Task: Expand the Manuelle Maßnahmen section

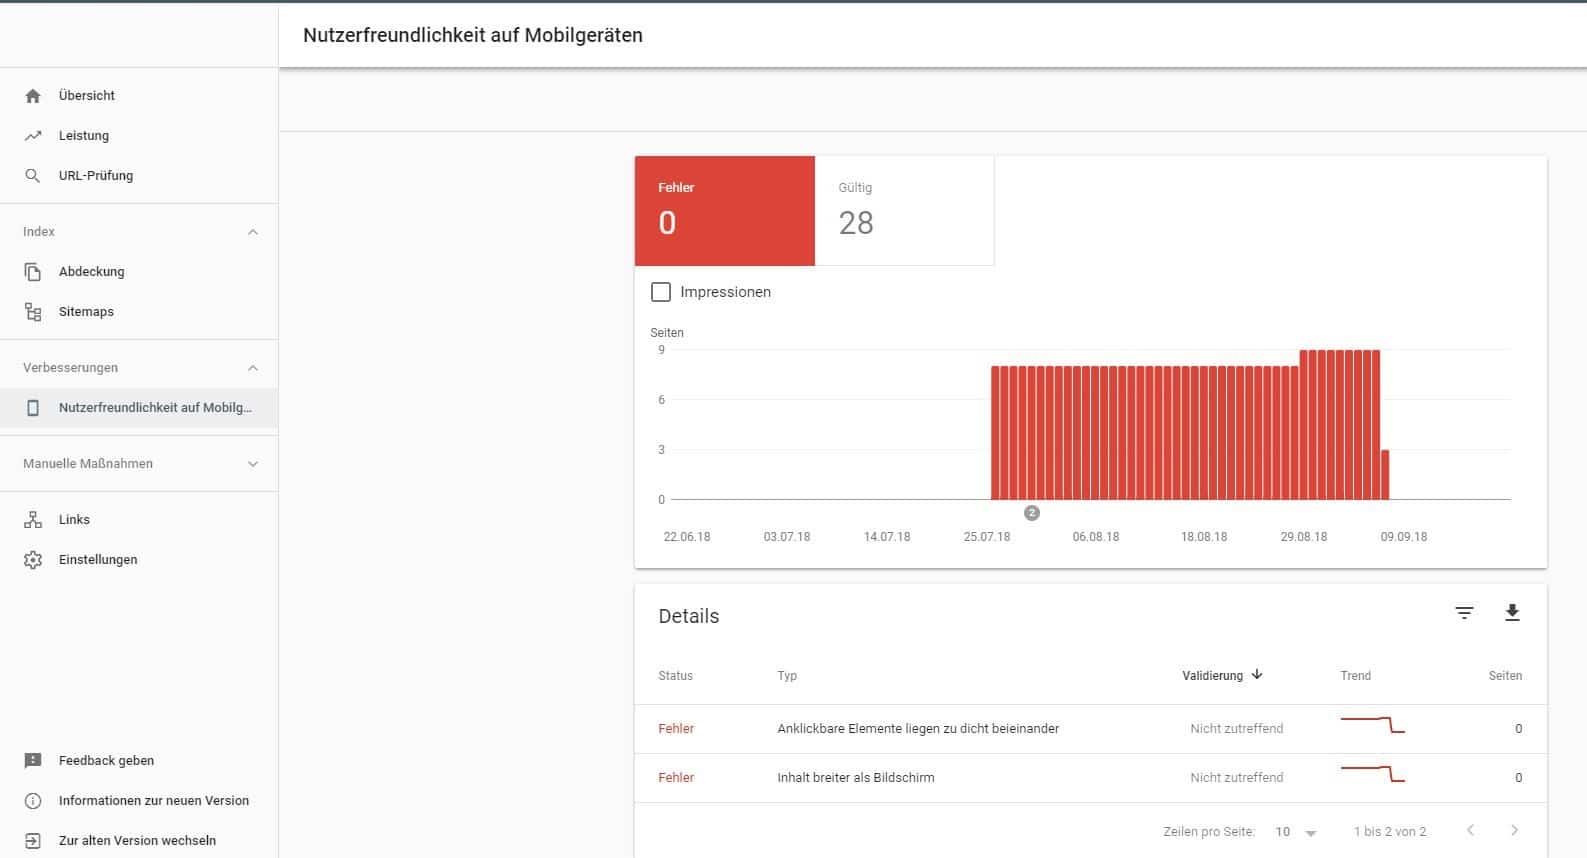Action: point(253,464)
